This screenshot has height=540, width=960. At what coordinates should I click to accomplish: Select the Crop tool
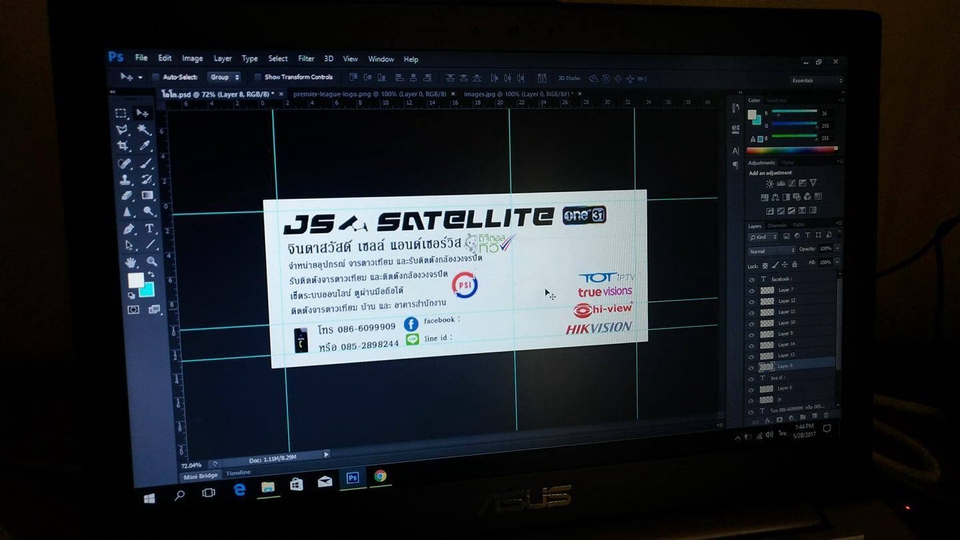(x=123, y=146)
